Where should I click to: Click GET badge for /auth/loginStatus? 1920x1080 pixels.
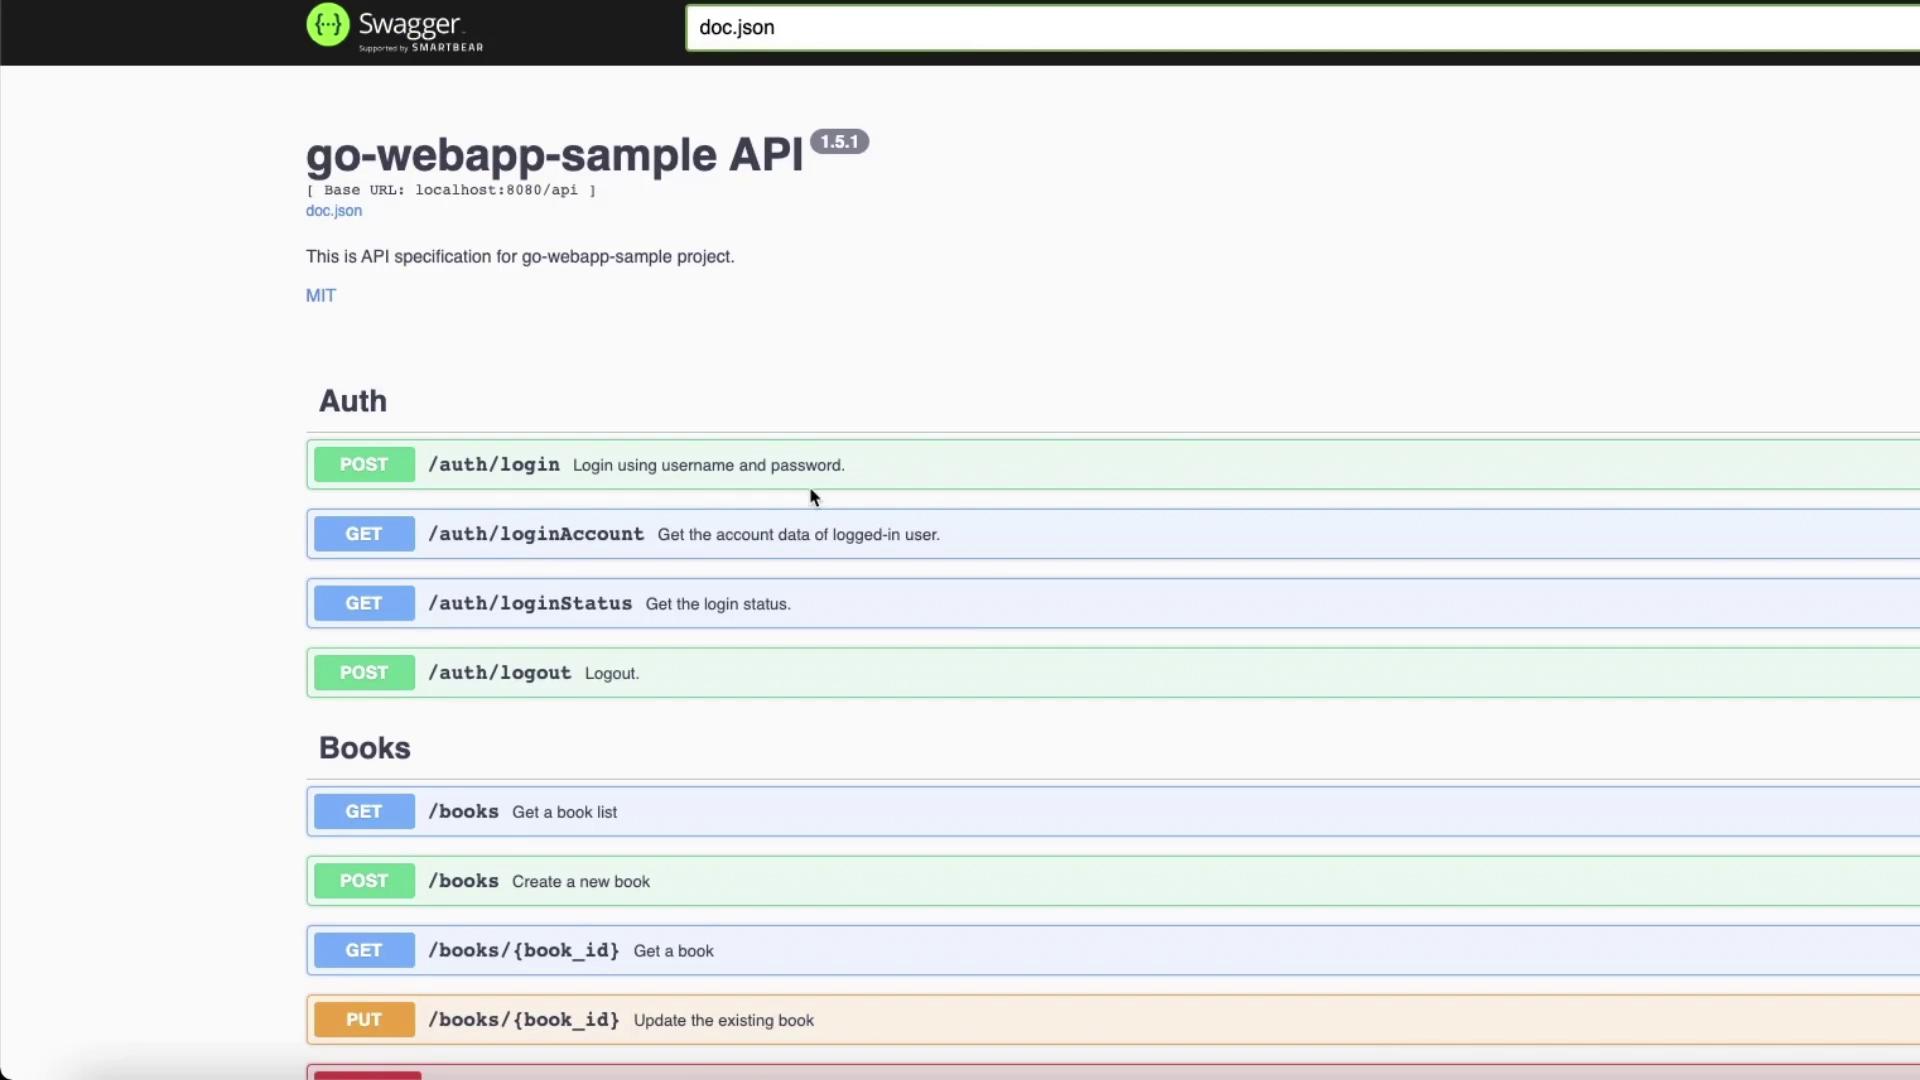click(x=364, y=603)
